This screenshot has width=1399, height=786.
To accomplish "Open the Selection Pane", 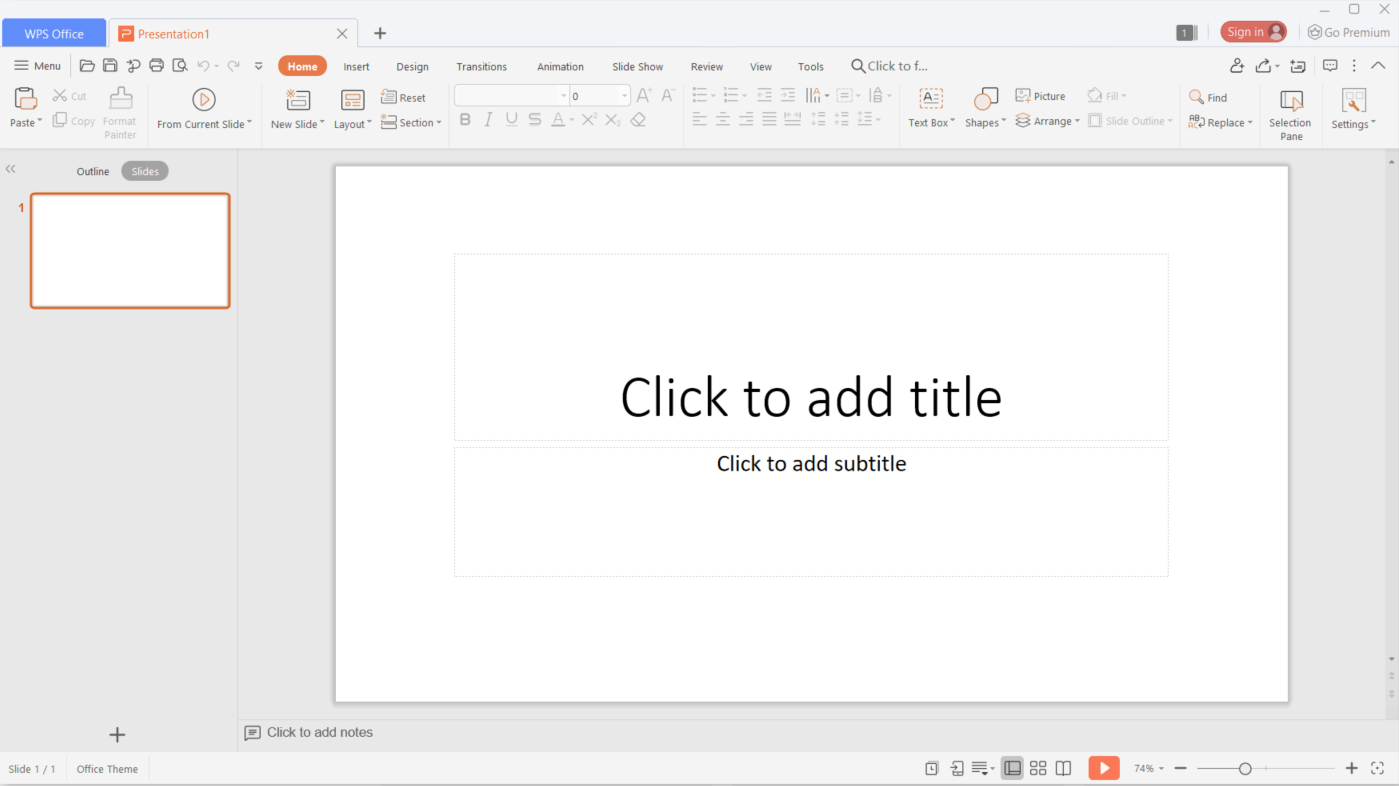I will click(1289, 113).
